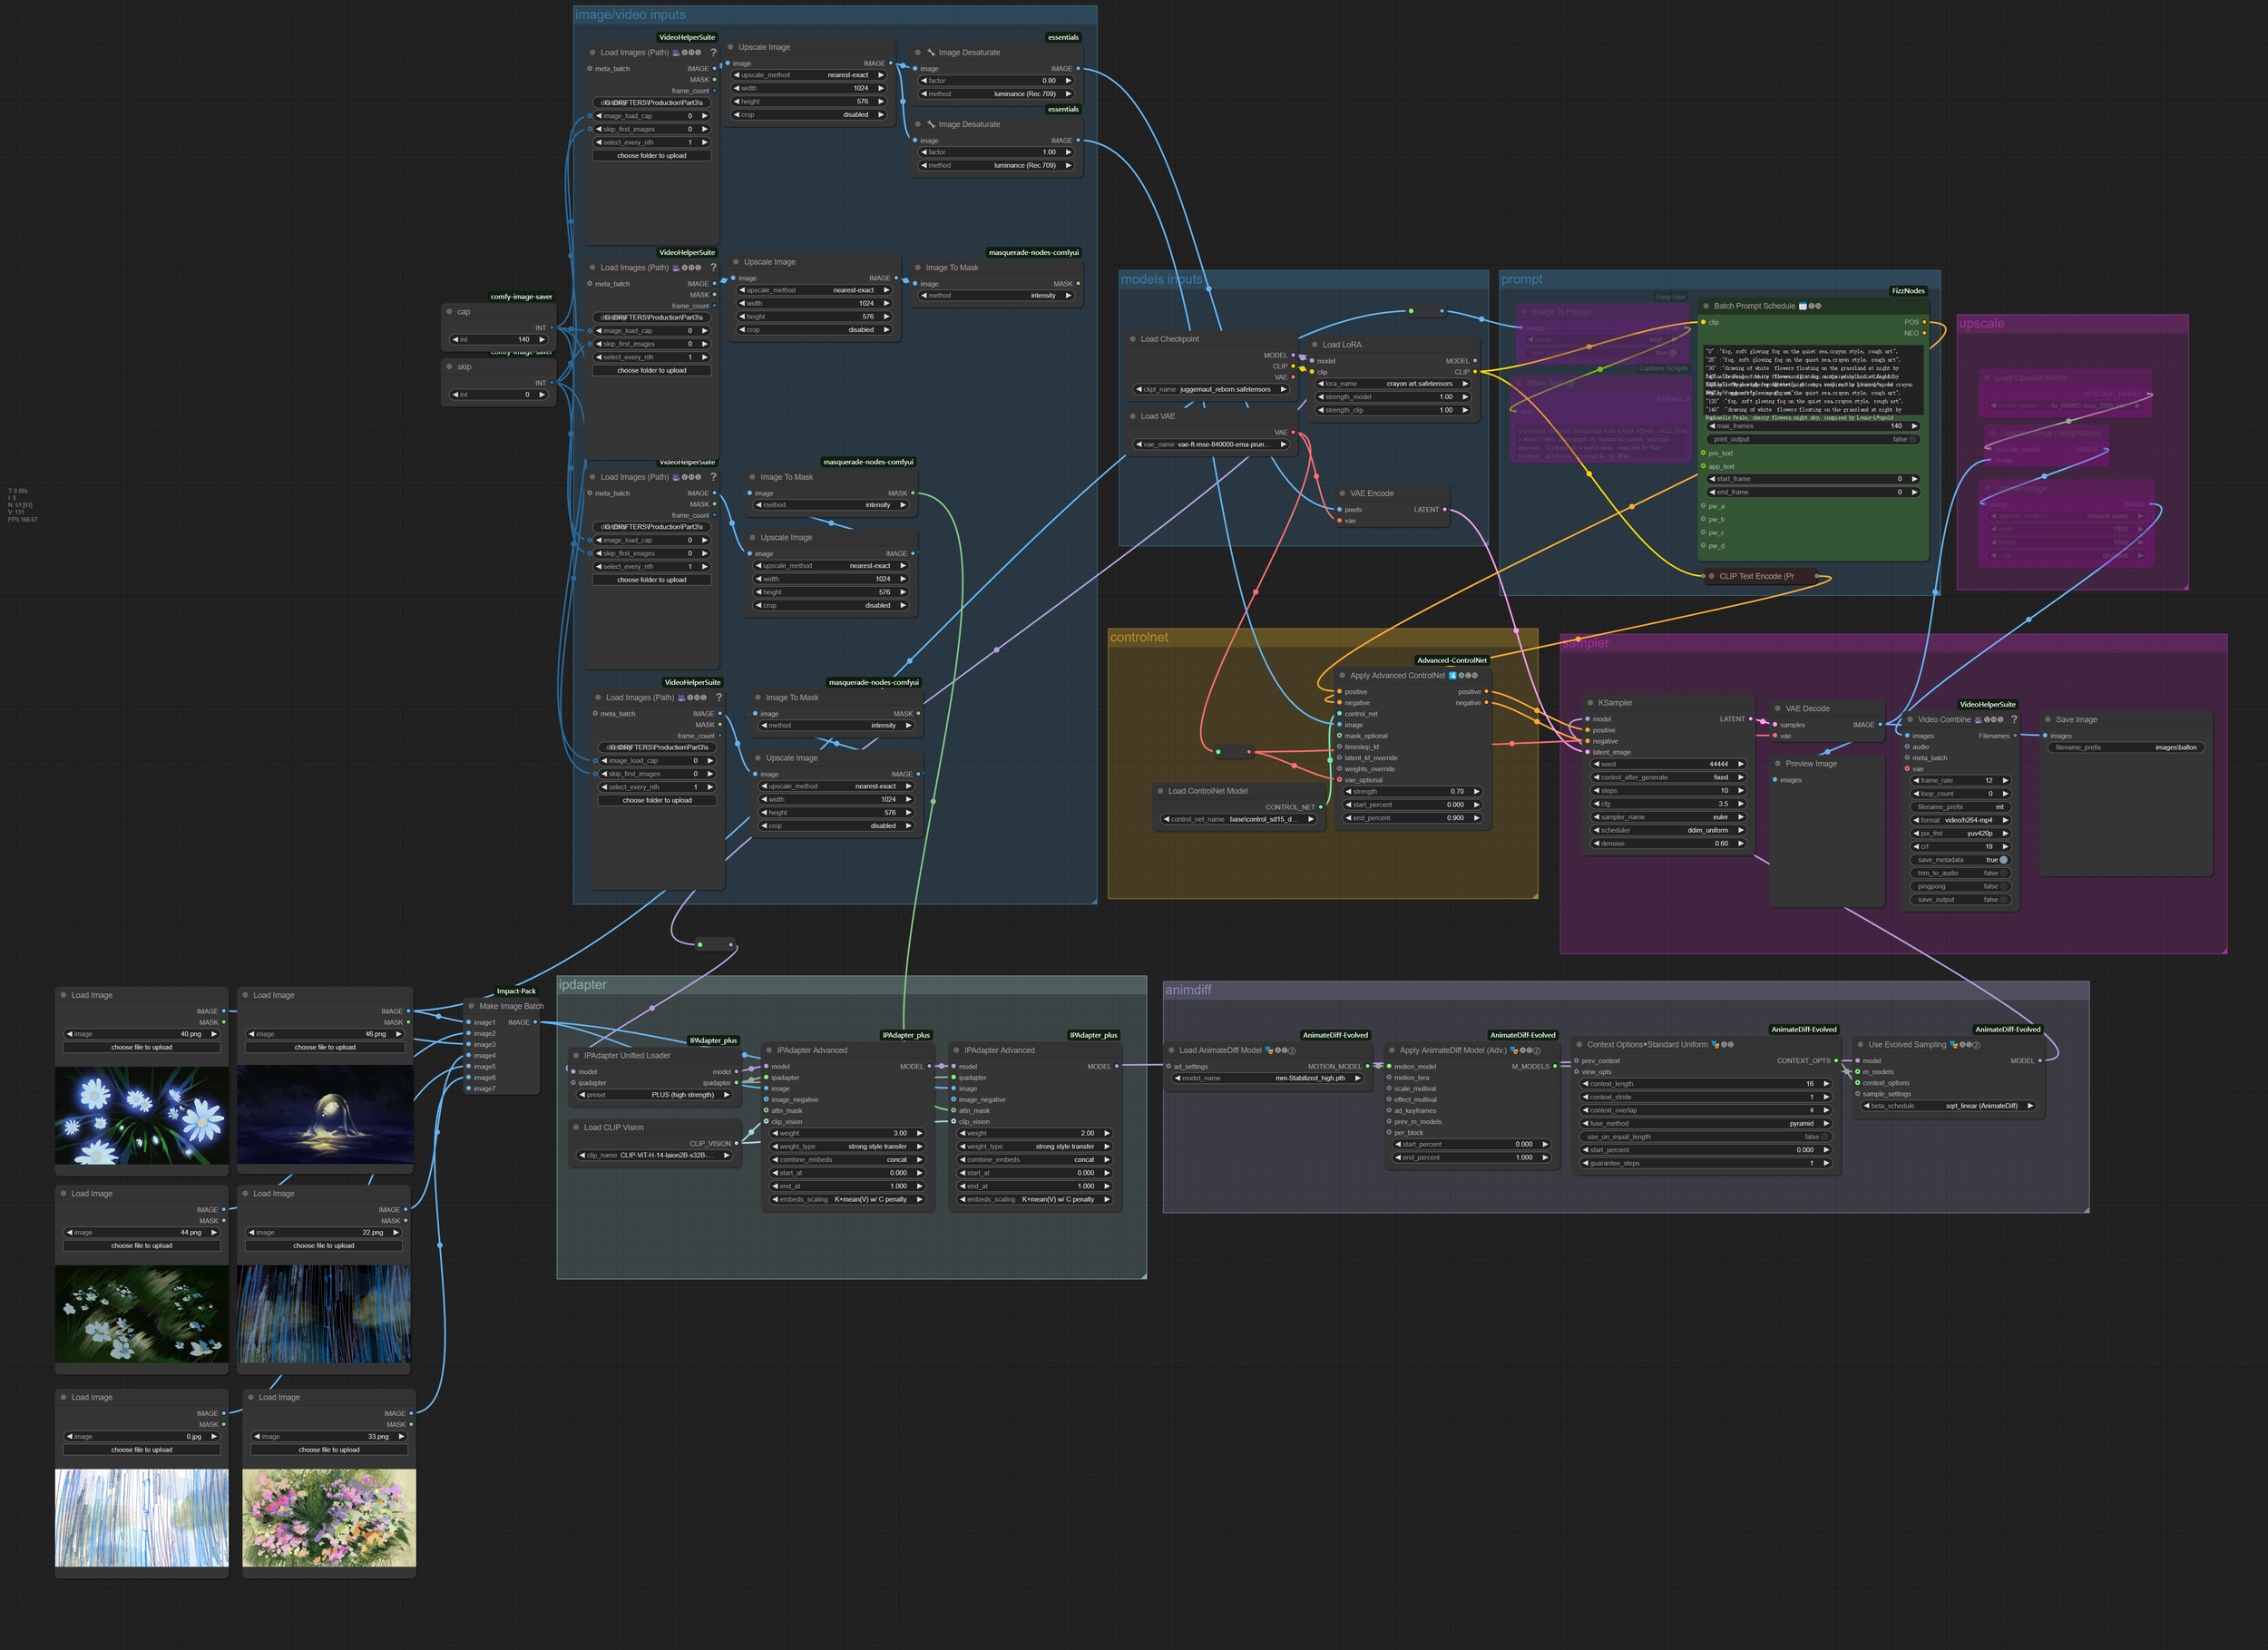The height and width of the screenshot is (1650, 2268).
Task: Click the cfg 3.5 value slider
Action: (x=1668, y=804)
